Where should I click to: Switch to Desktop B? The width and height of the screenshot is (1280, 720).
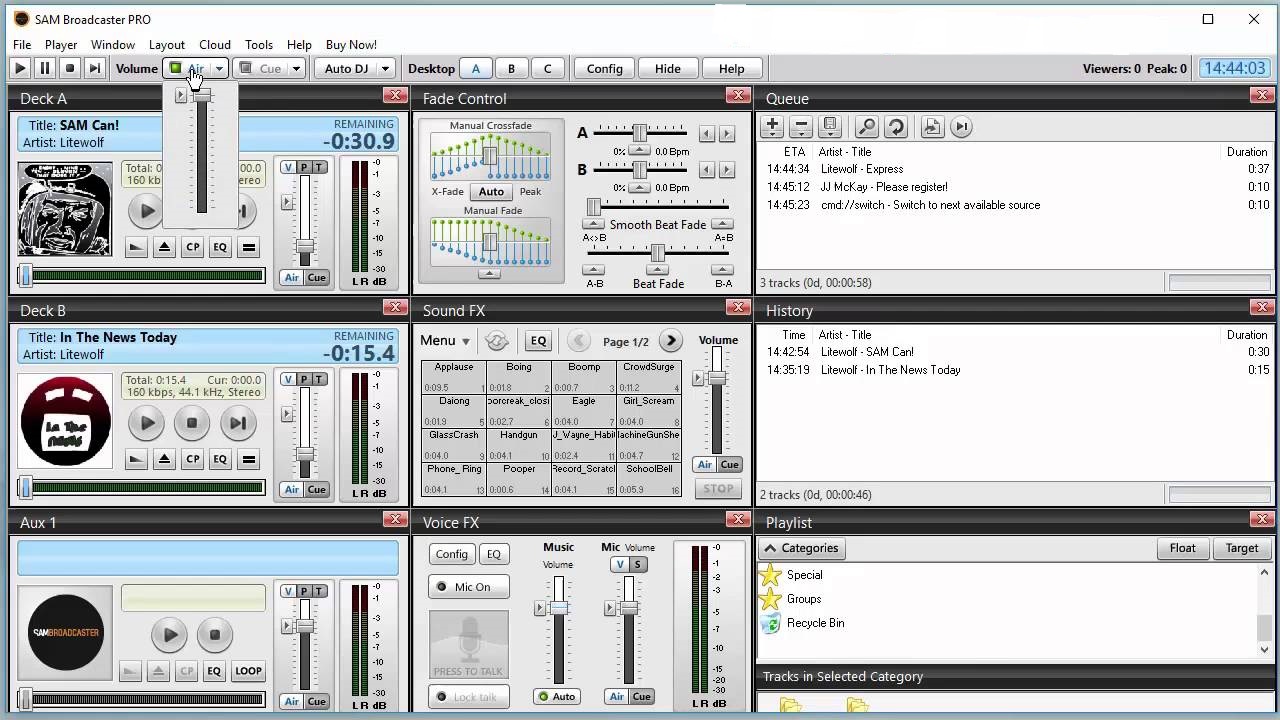(511, 68)
